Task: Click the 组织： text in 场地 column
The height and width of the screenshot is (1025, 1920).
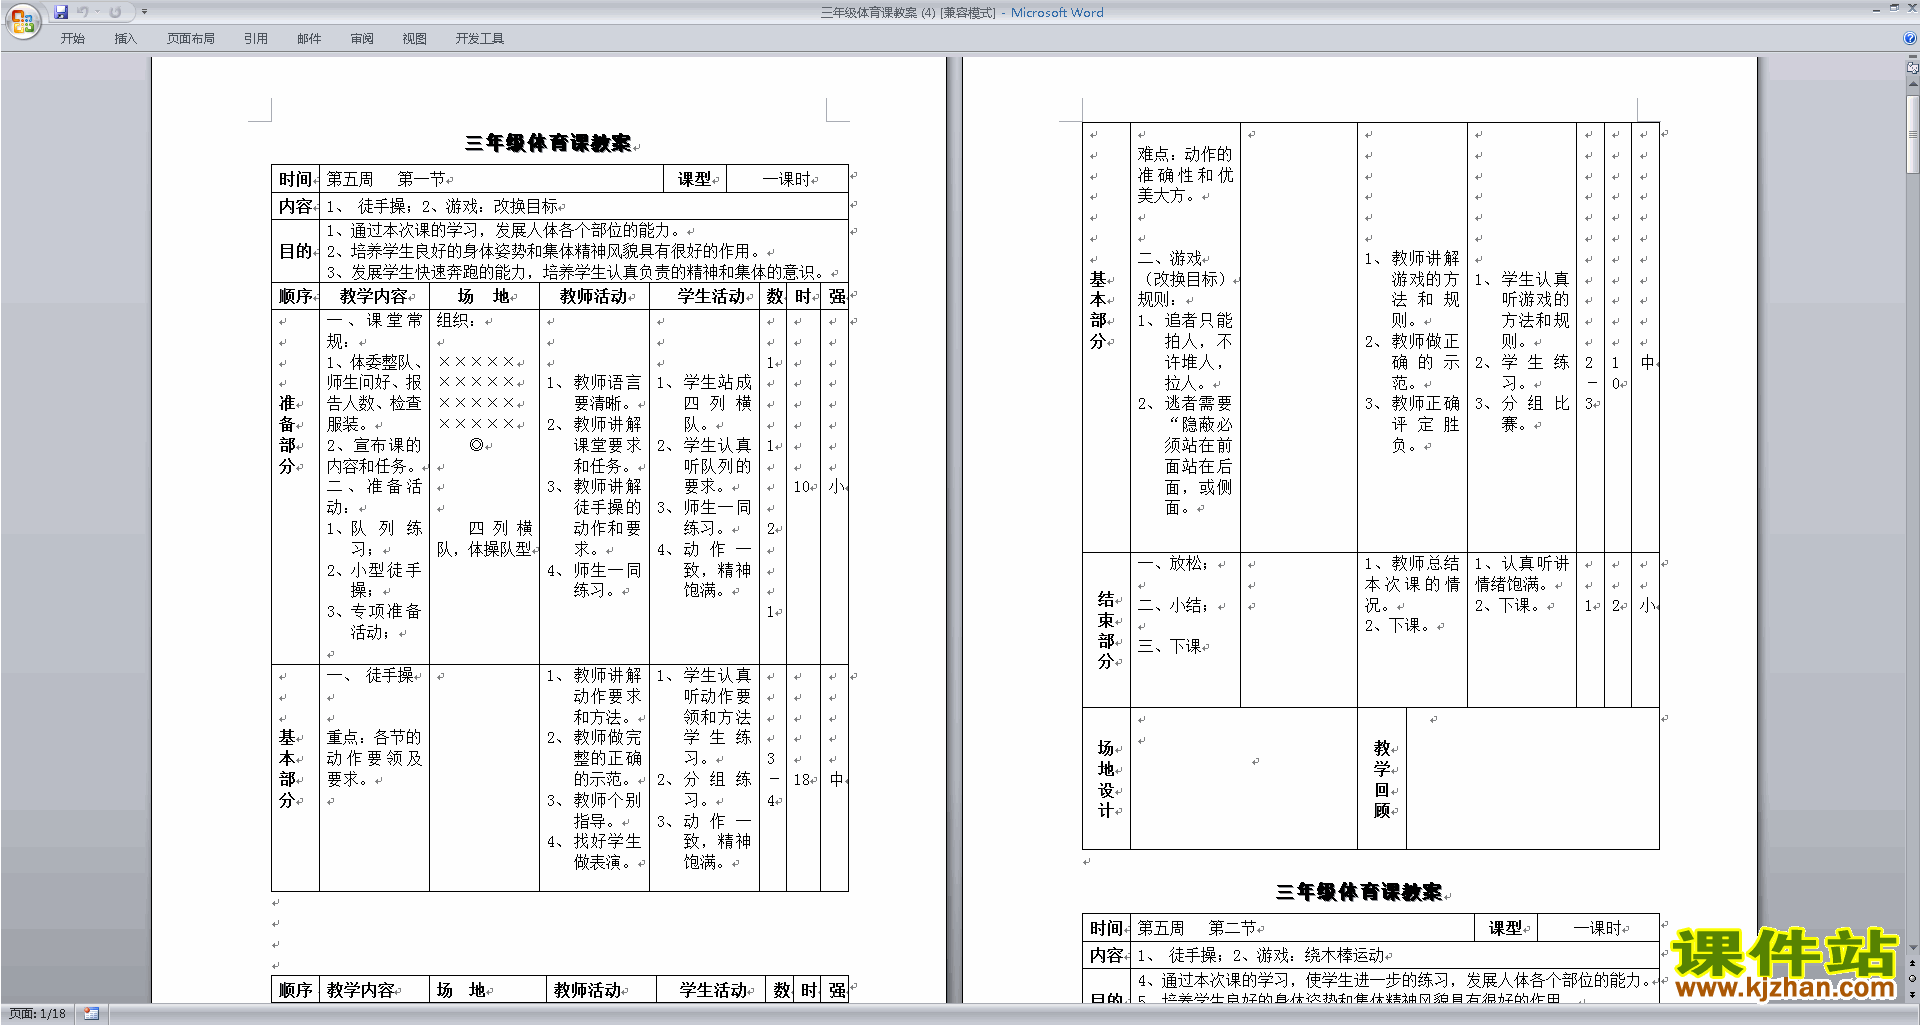Action: coord(457,321)
